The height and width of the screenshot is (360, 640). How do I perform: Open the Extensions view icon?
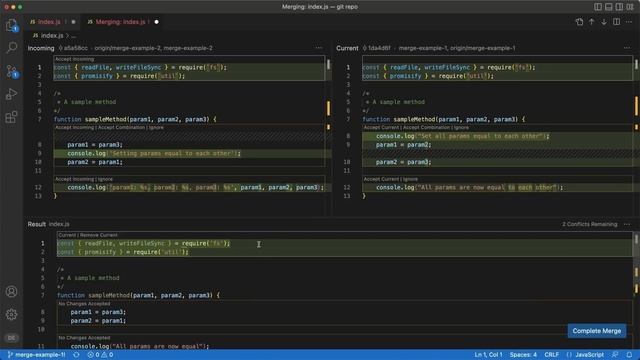tap(11, 118)
